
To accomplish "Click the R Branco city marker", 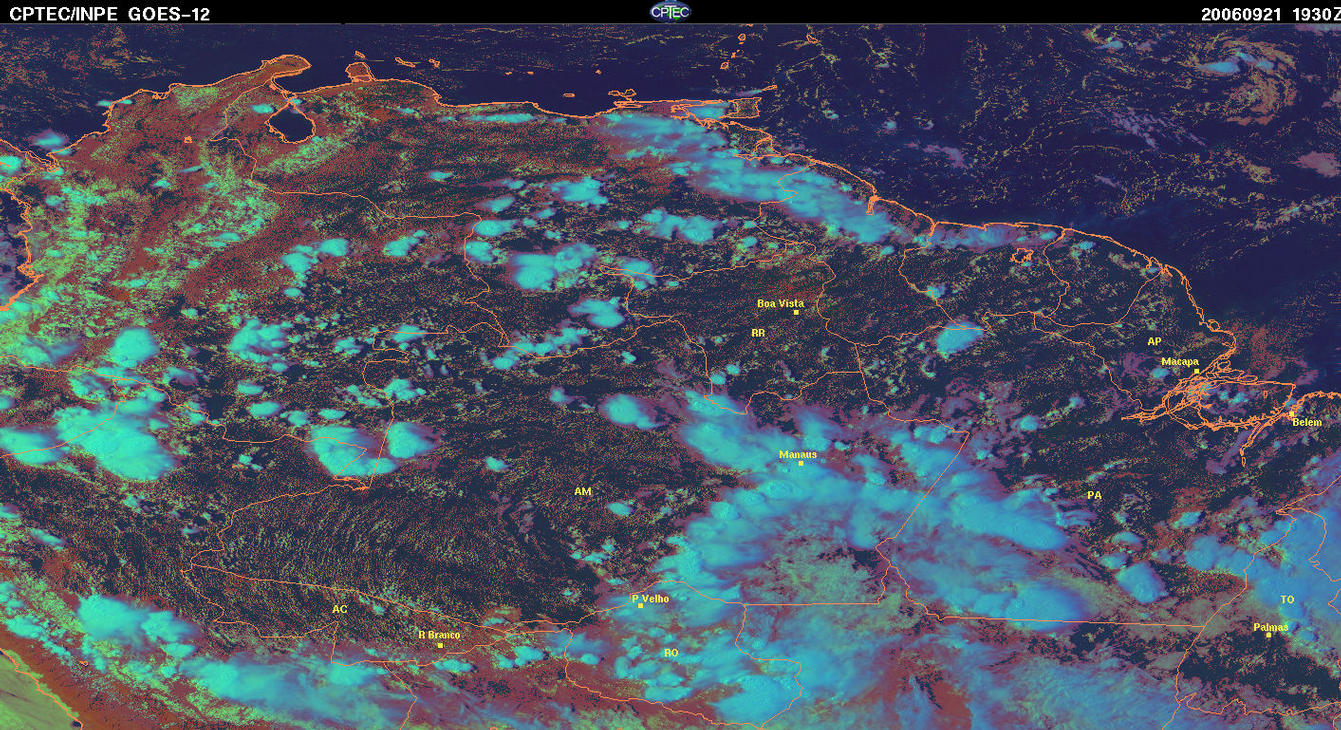I will point(440,645).
